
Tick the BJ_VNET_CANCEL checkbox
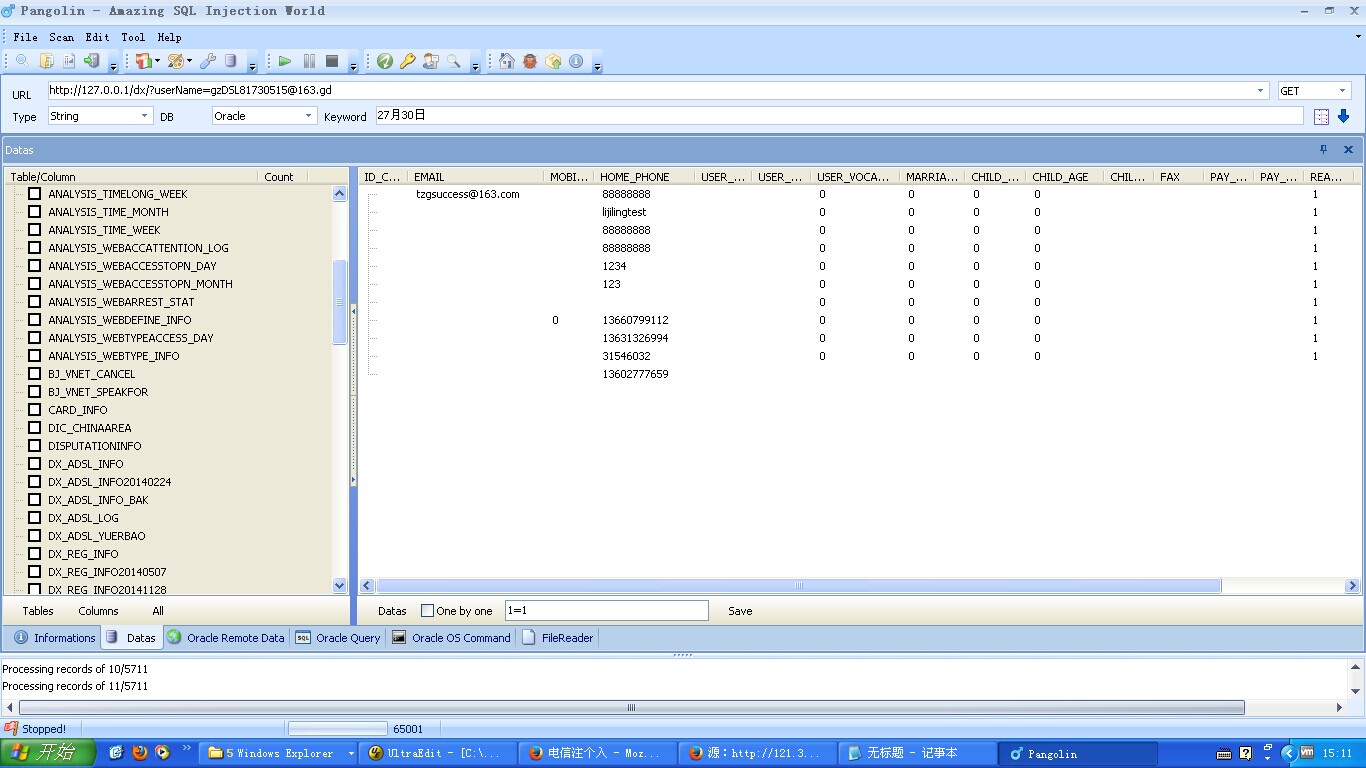(34, 374)
